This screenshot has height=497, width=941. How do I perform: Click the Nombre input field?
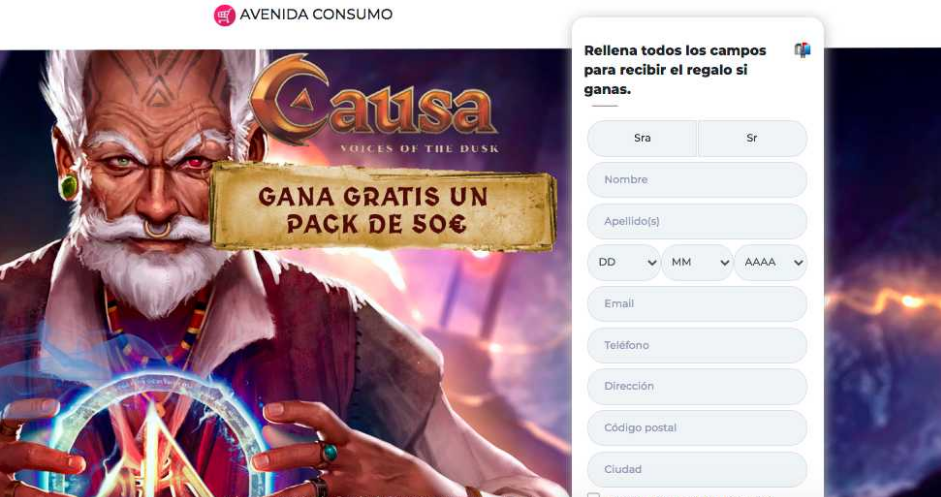pyautogui.click(x=697, y=179)
